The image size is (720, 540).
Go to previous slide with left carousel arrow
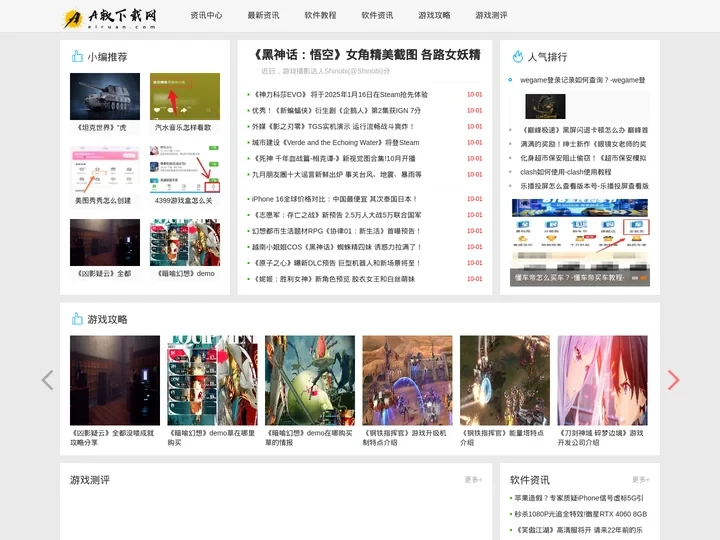[47, 380]
